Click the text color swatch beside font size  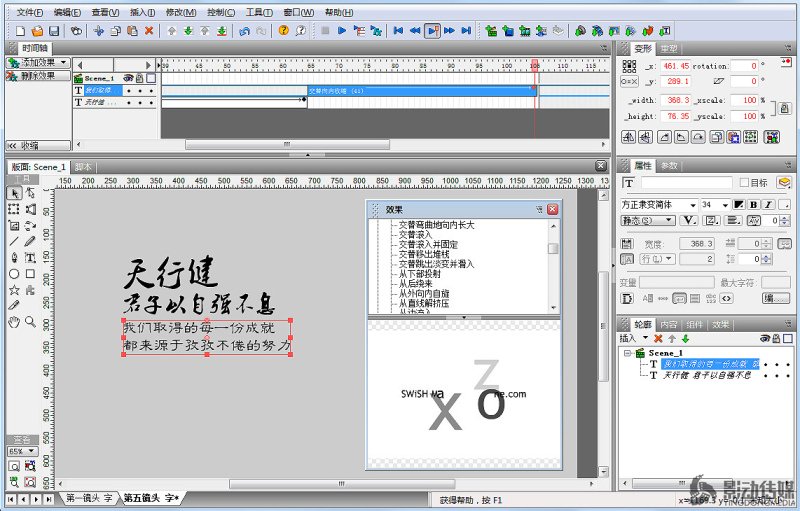(x=739, y=205)
